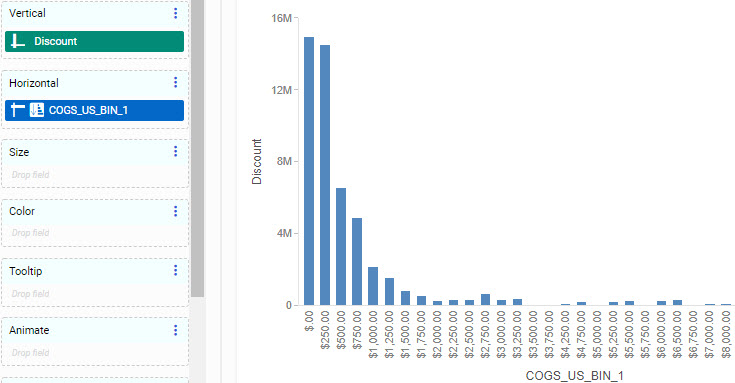Viewport: 735px width, 383px height.
Task: Click the $3,000.00 x-axis label
Action: point(501,334)
